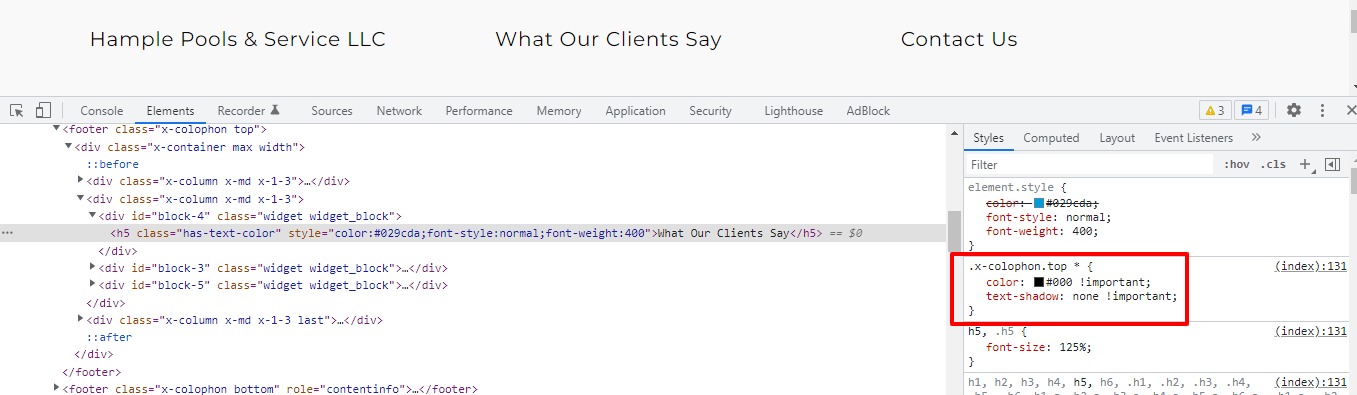Click the closing </footer> tag row
Image resolution: width=1357 pixels, height=395 pixels.
[91, 372]
